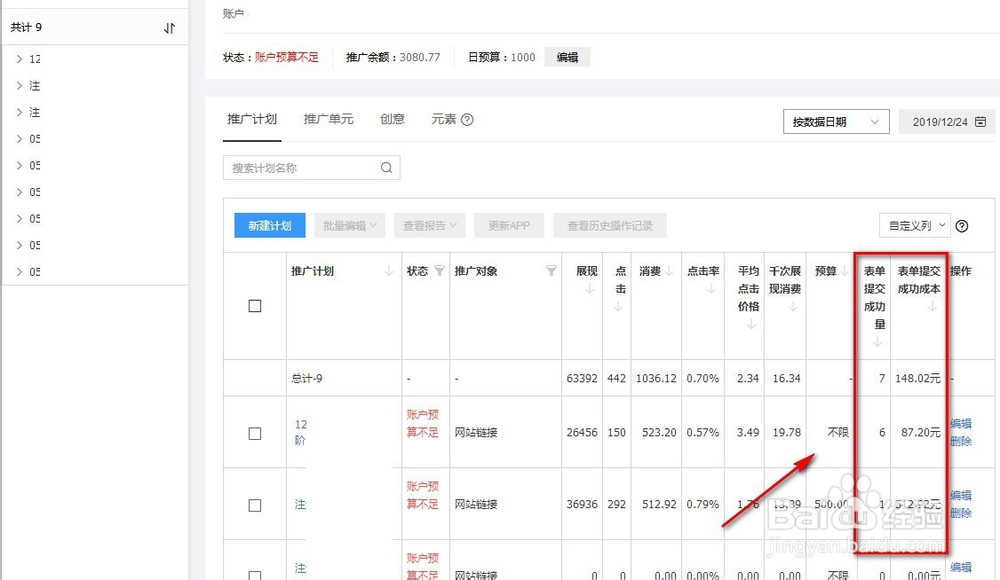Sort by the 消费 column arrow
This screenshot has width=1000, height=580.
point(669,271)
